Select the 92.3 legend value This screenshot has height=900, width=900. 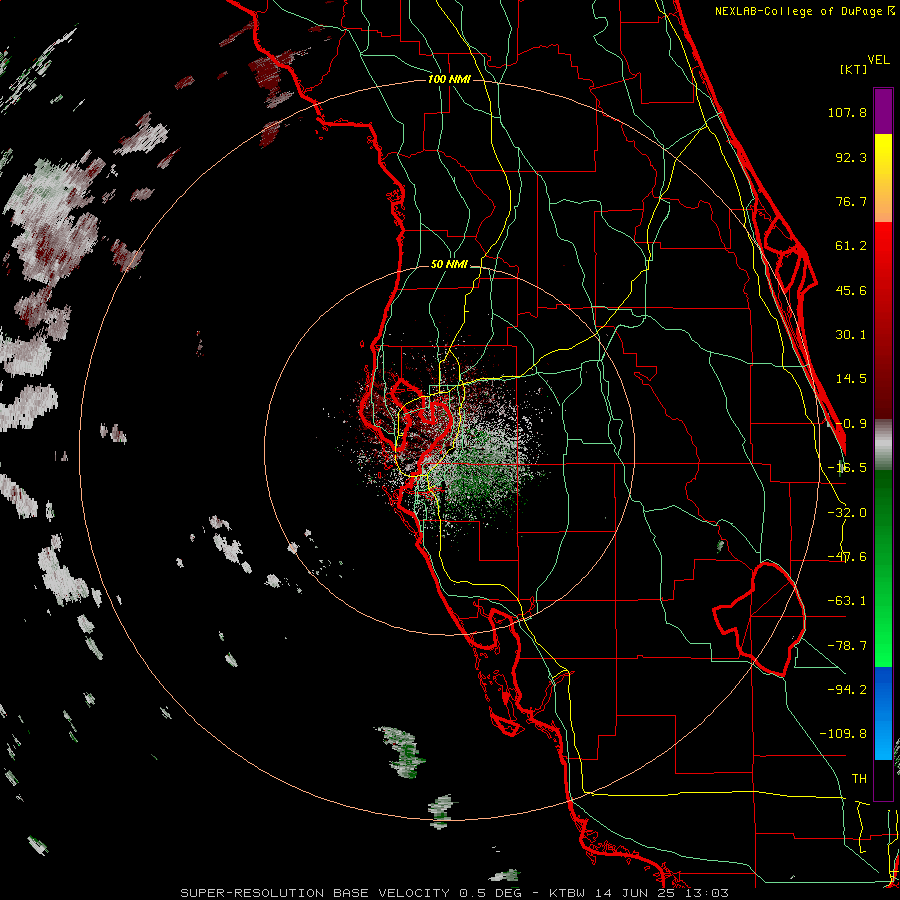tap(851, 157)
